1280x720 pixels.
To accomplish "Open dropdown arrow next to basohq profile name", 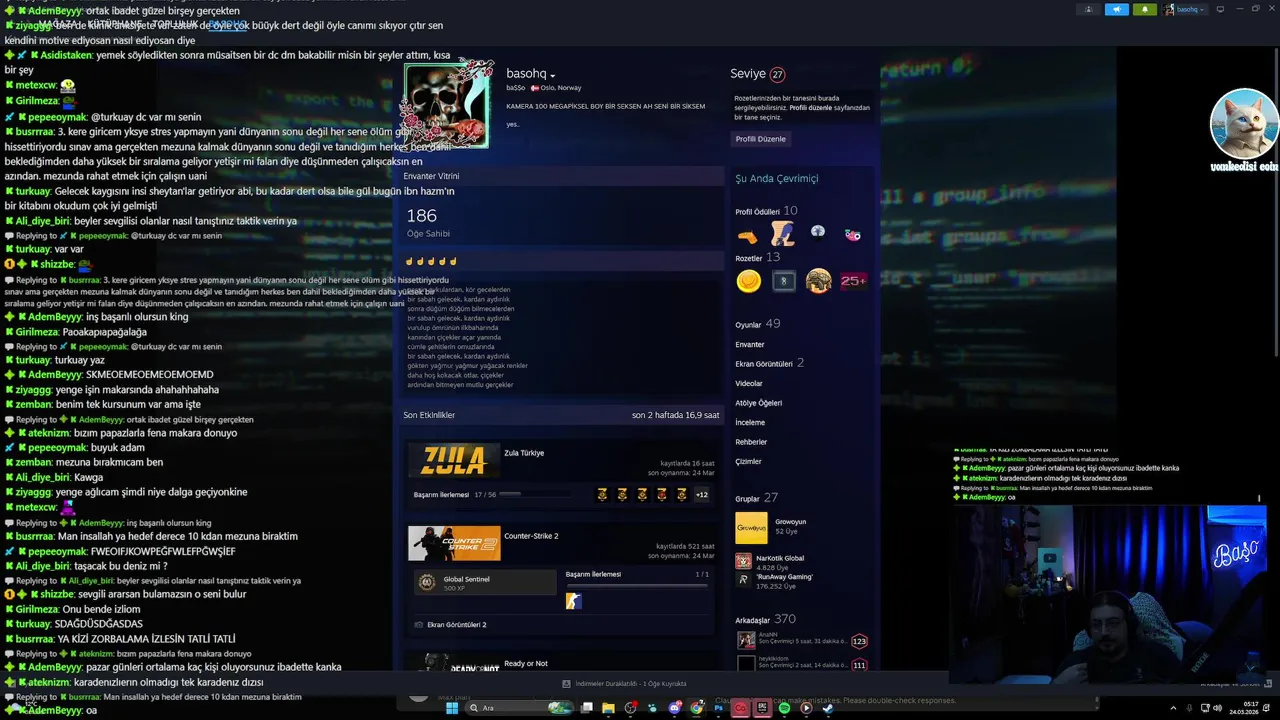I will (552, 76).
